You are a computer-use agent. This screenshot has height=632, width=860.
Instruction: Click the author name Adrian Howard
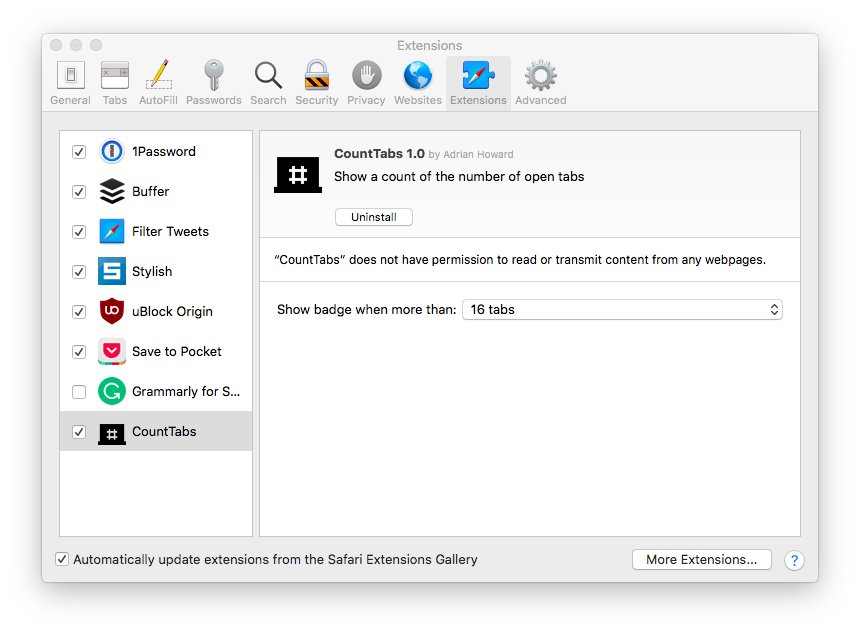(478, 155)
